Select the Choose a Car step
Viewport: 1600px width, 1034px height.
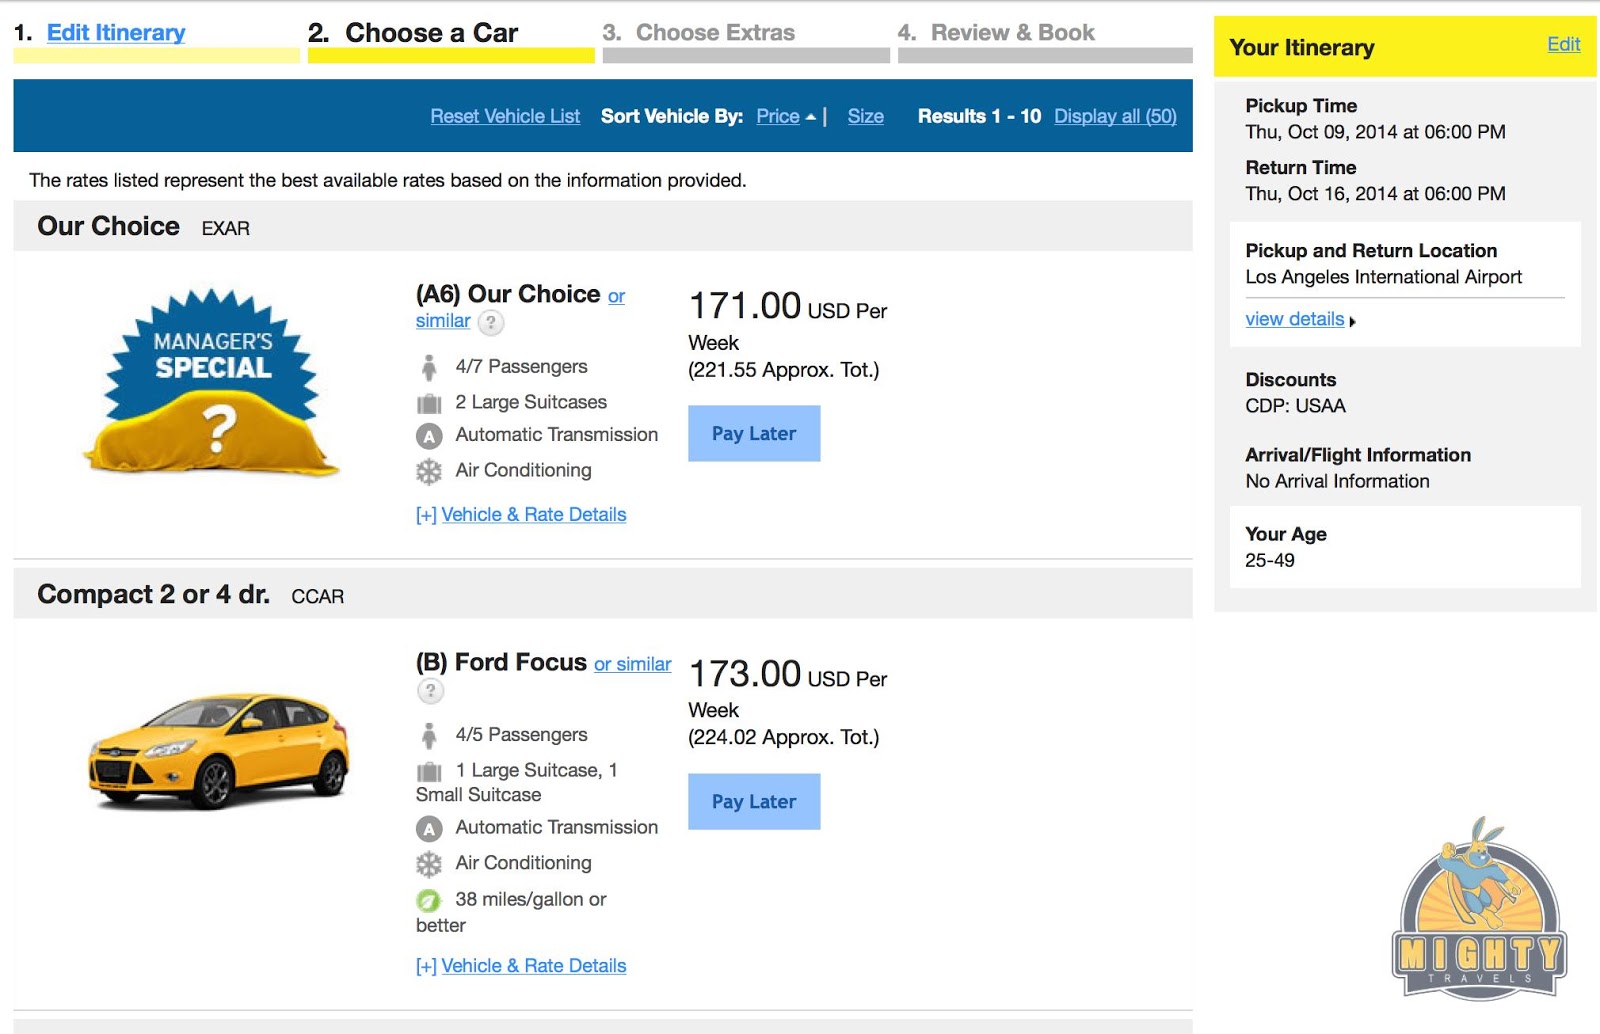[431, 33]
